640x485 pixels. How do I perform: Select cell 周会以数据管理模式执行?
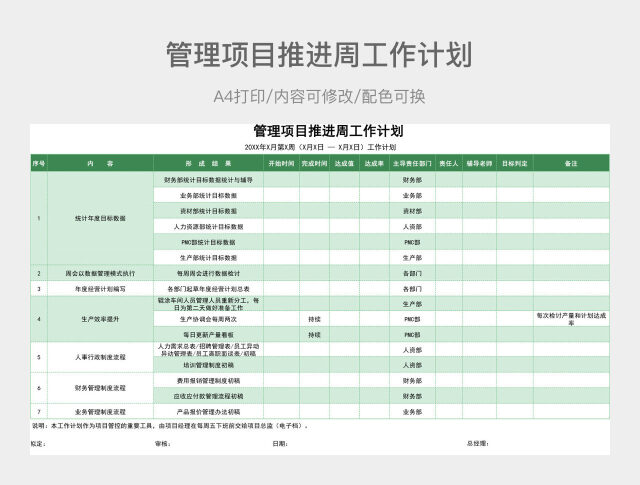point(100,273)
